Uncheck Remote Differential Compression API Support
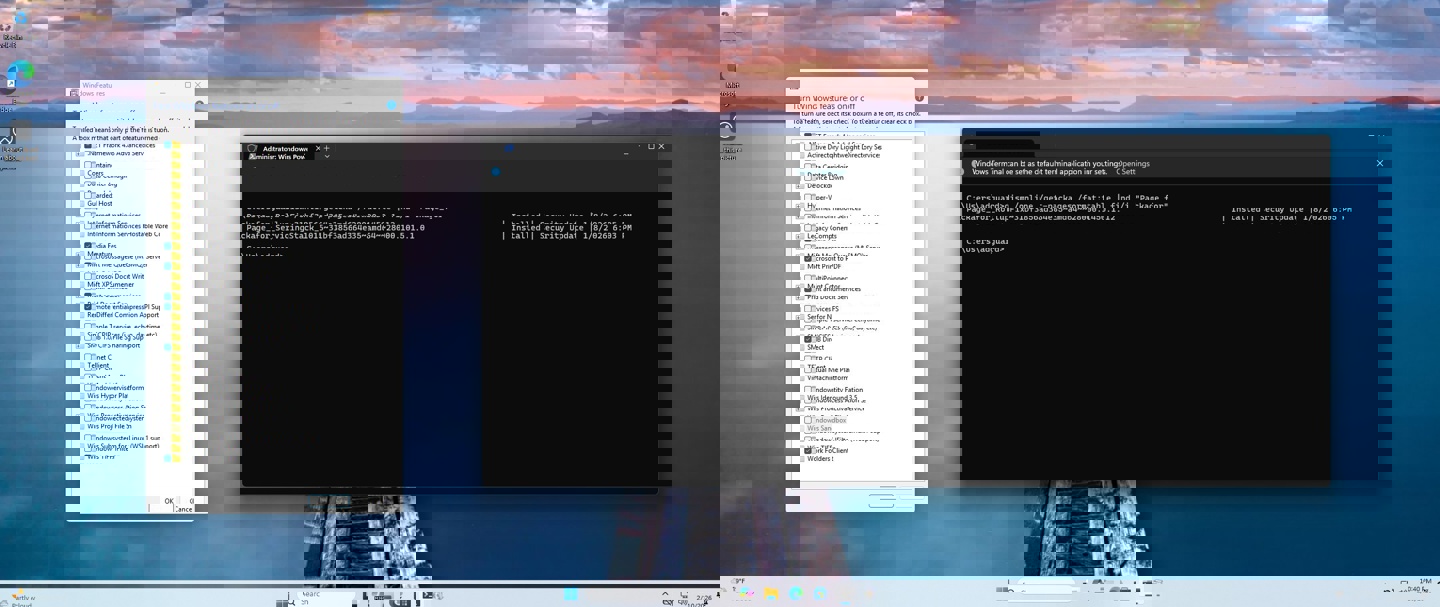This screenshot has height=607, width=1440. coord(89,306)
